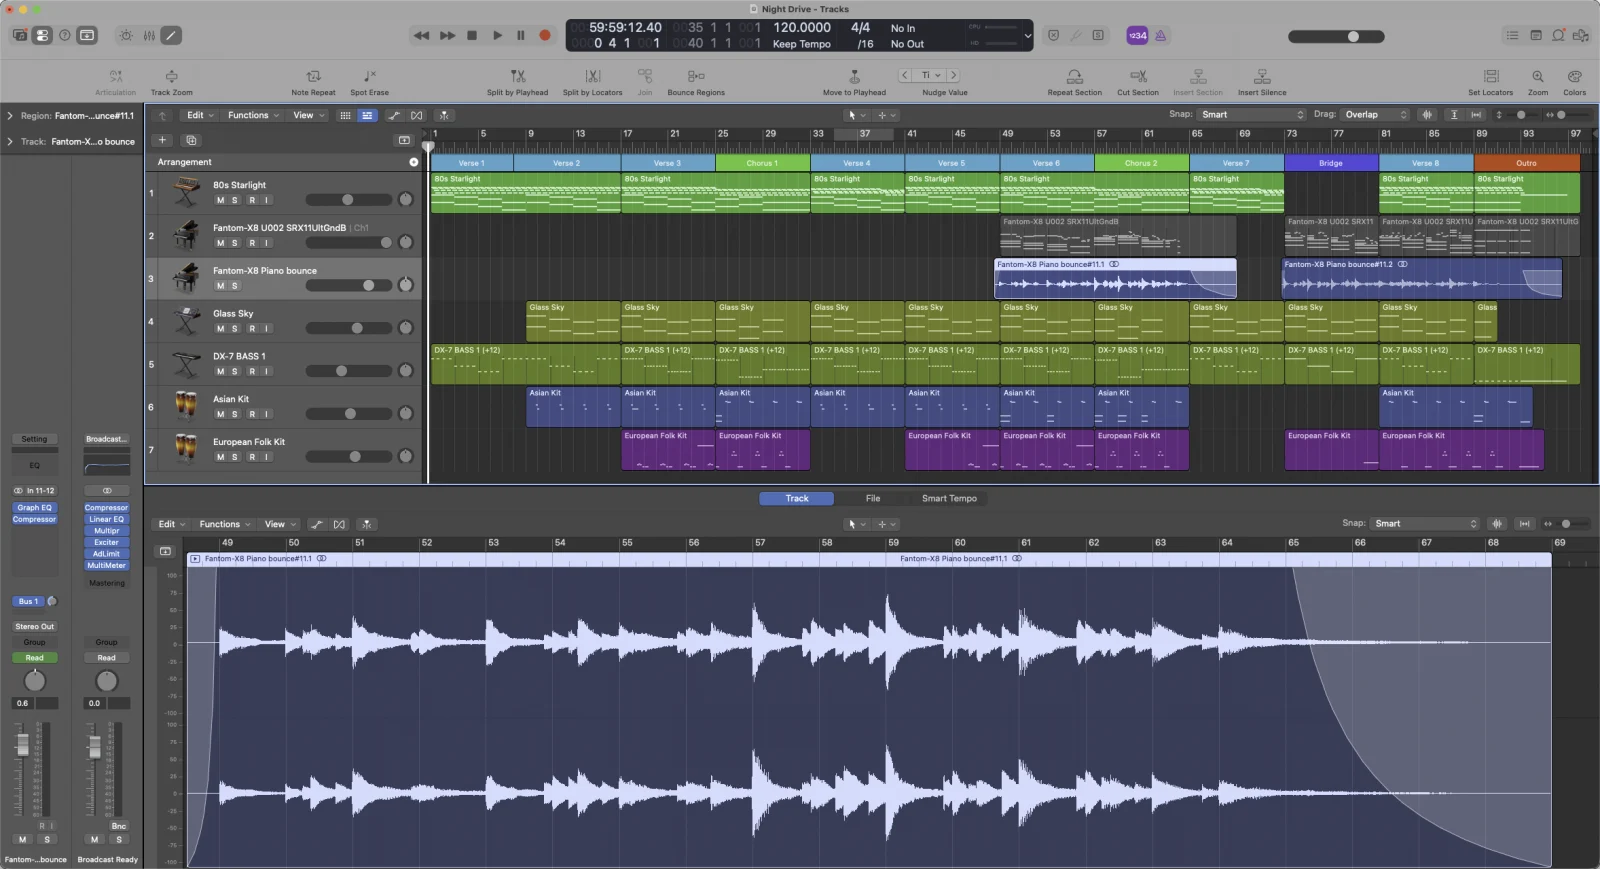Viewport: 1600px width, 869px height.
Task: Record-enable the DX-7 BASS 1 track
Action: (x=251, y=371)
